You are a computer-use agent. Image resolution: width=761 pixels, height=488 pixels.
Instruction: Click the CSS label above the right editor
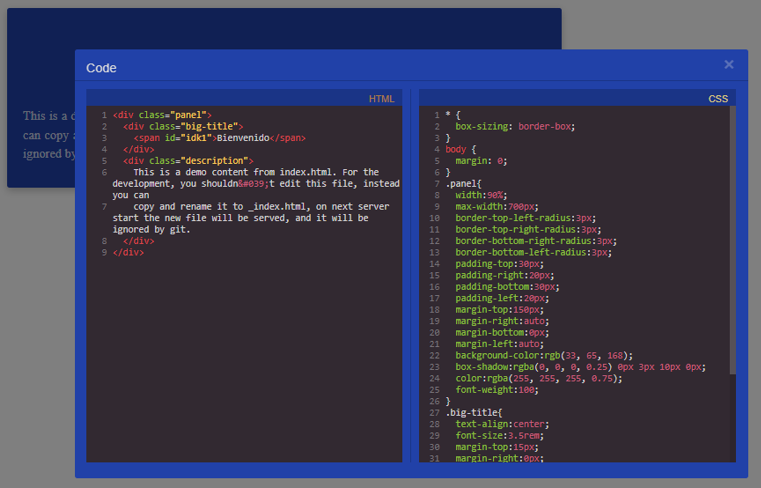tap(718, 99)
